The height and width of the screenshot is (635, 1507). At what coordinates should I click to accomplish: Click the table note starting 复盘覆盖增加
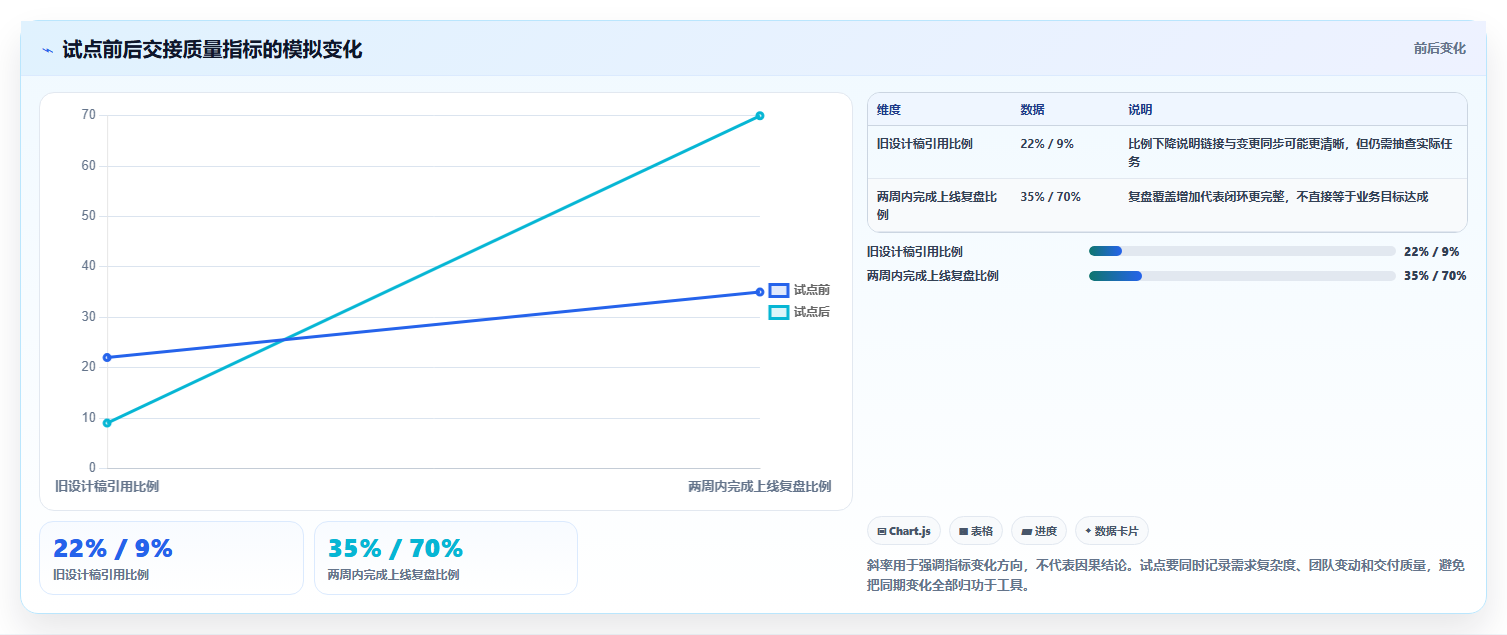[1278, 197]
